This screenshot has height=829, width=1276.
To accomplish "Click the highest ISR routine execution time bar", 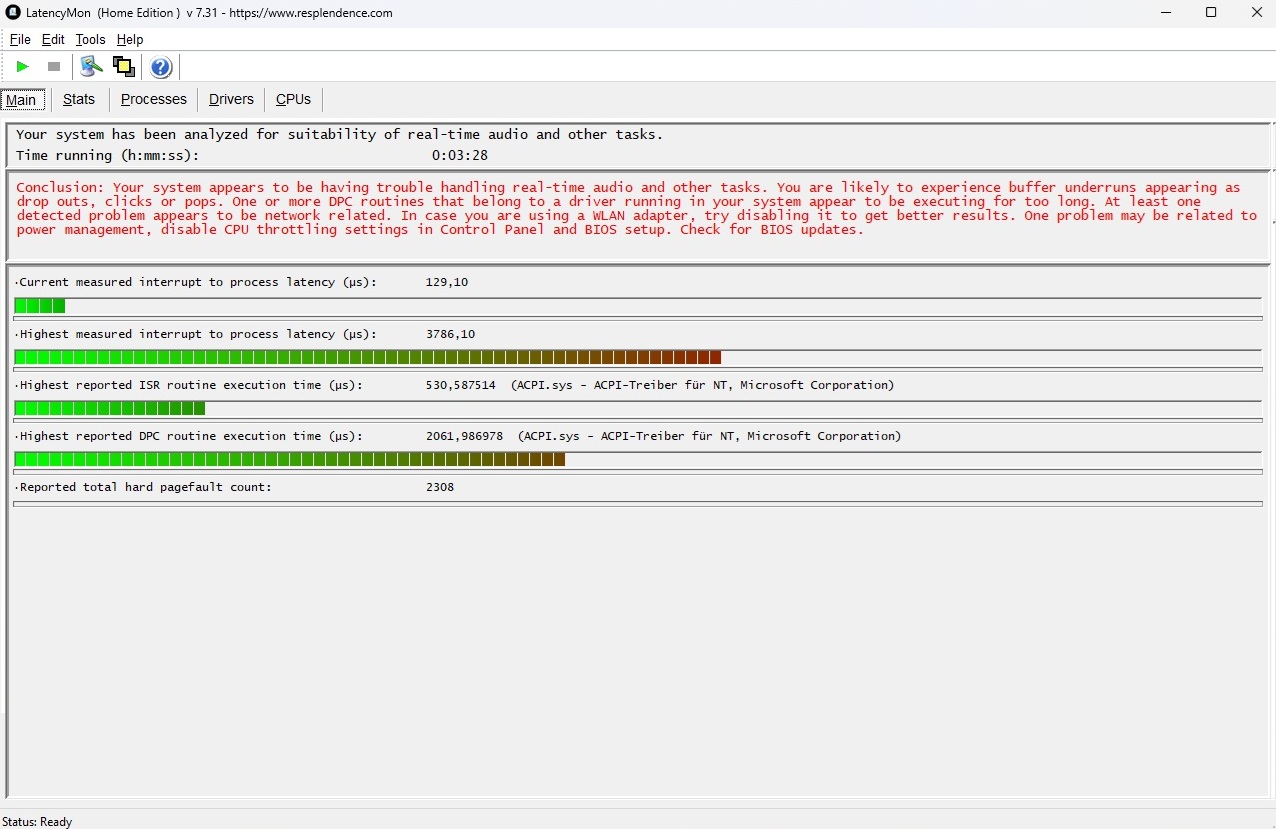I will tap(110, 408).
